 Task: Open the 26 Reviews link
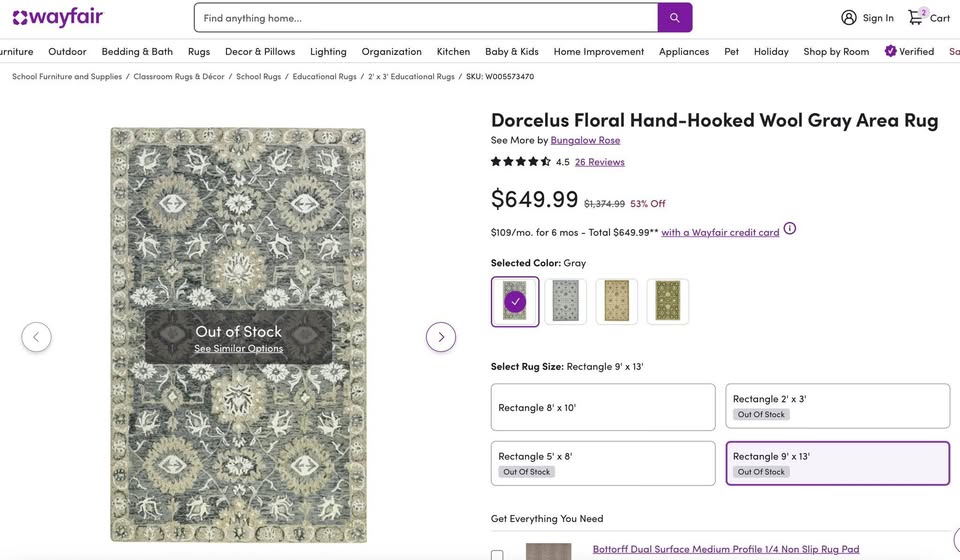600,162
